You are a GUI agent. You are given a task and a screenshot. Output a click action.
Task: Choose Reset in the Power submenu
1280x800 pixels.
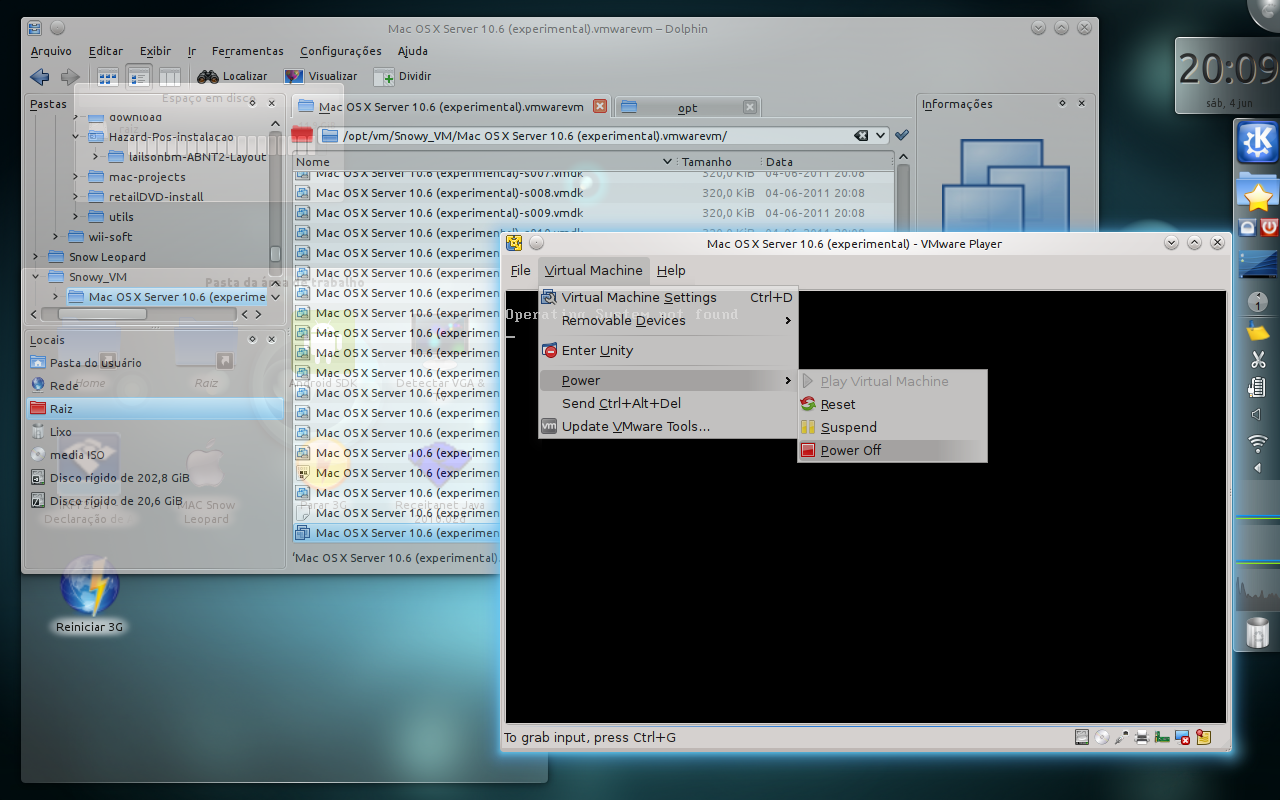(x=892, y=405)
